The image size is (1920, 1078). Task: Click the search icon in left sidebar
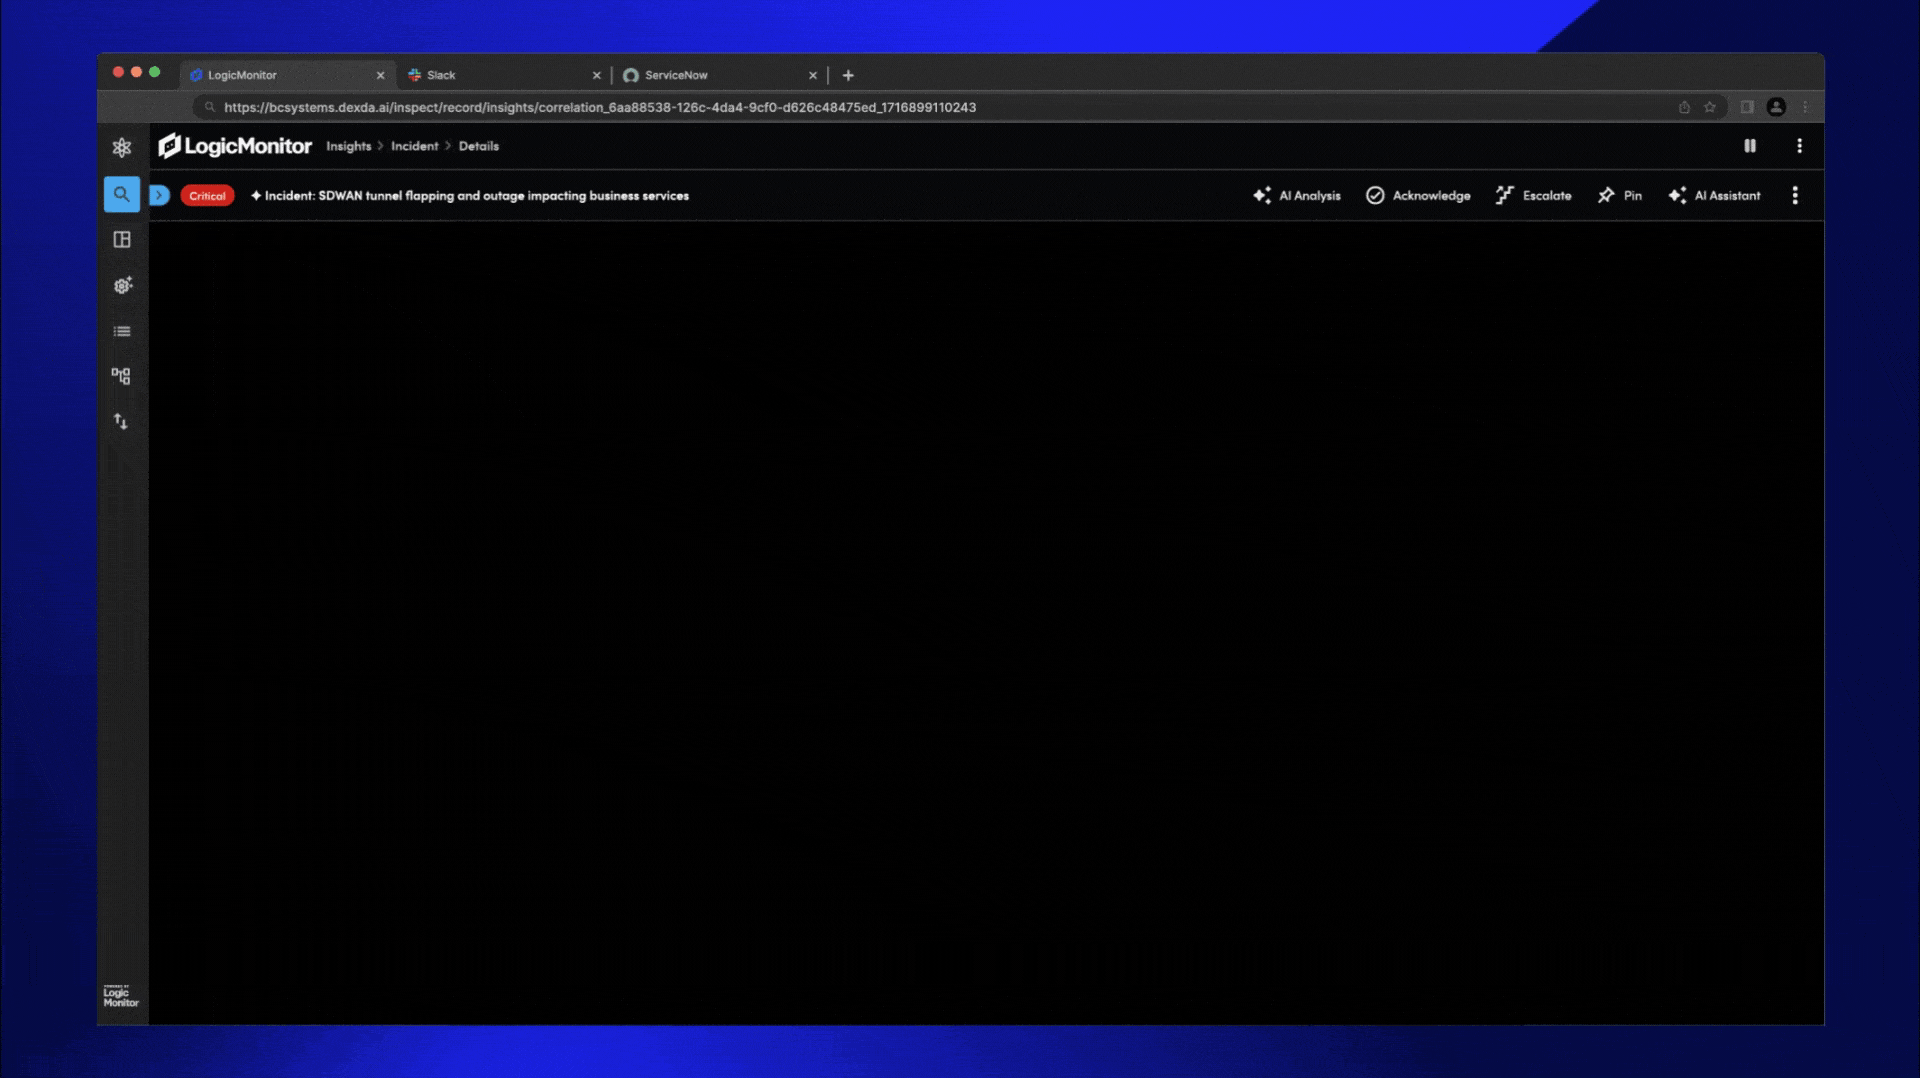(121, 194)
